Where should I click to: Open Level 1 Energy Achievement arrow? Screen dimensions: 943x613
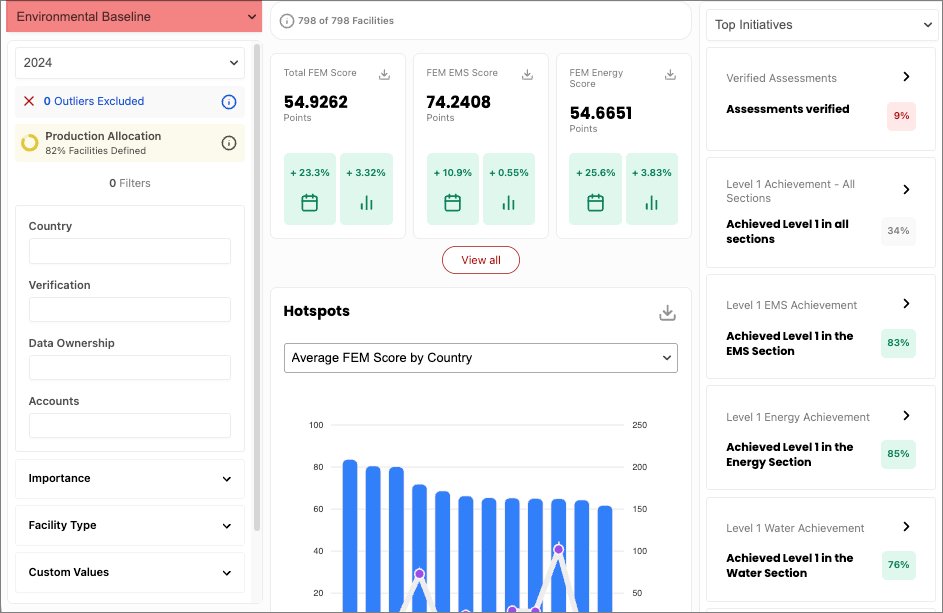[906, 416]
